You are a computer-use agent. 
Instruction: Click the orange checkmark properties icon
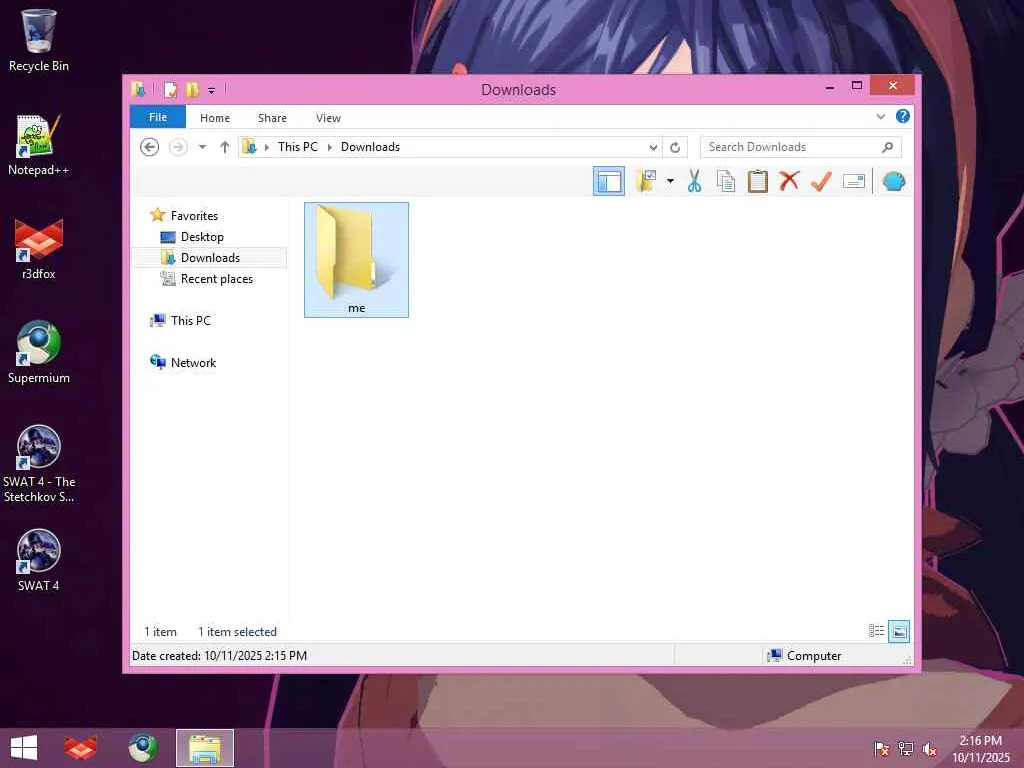tap(821, 181)
